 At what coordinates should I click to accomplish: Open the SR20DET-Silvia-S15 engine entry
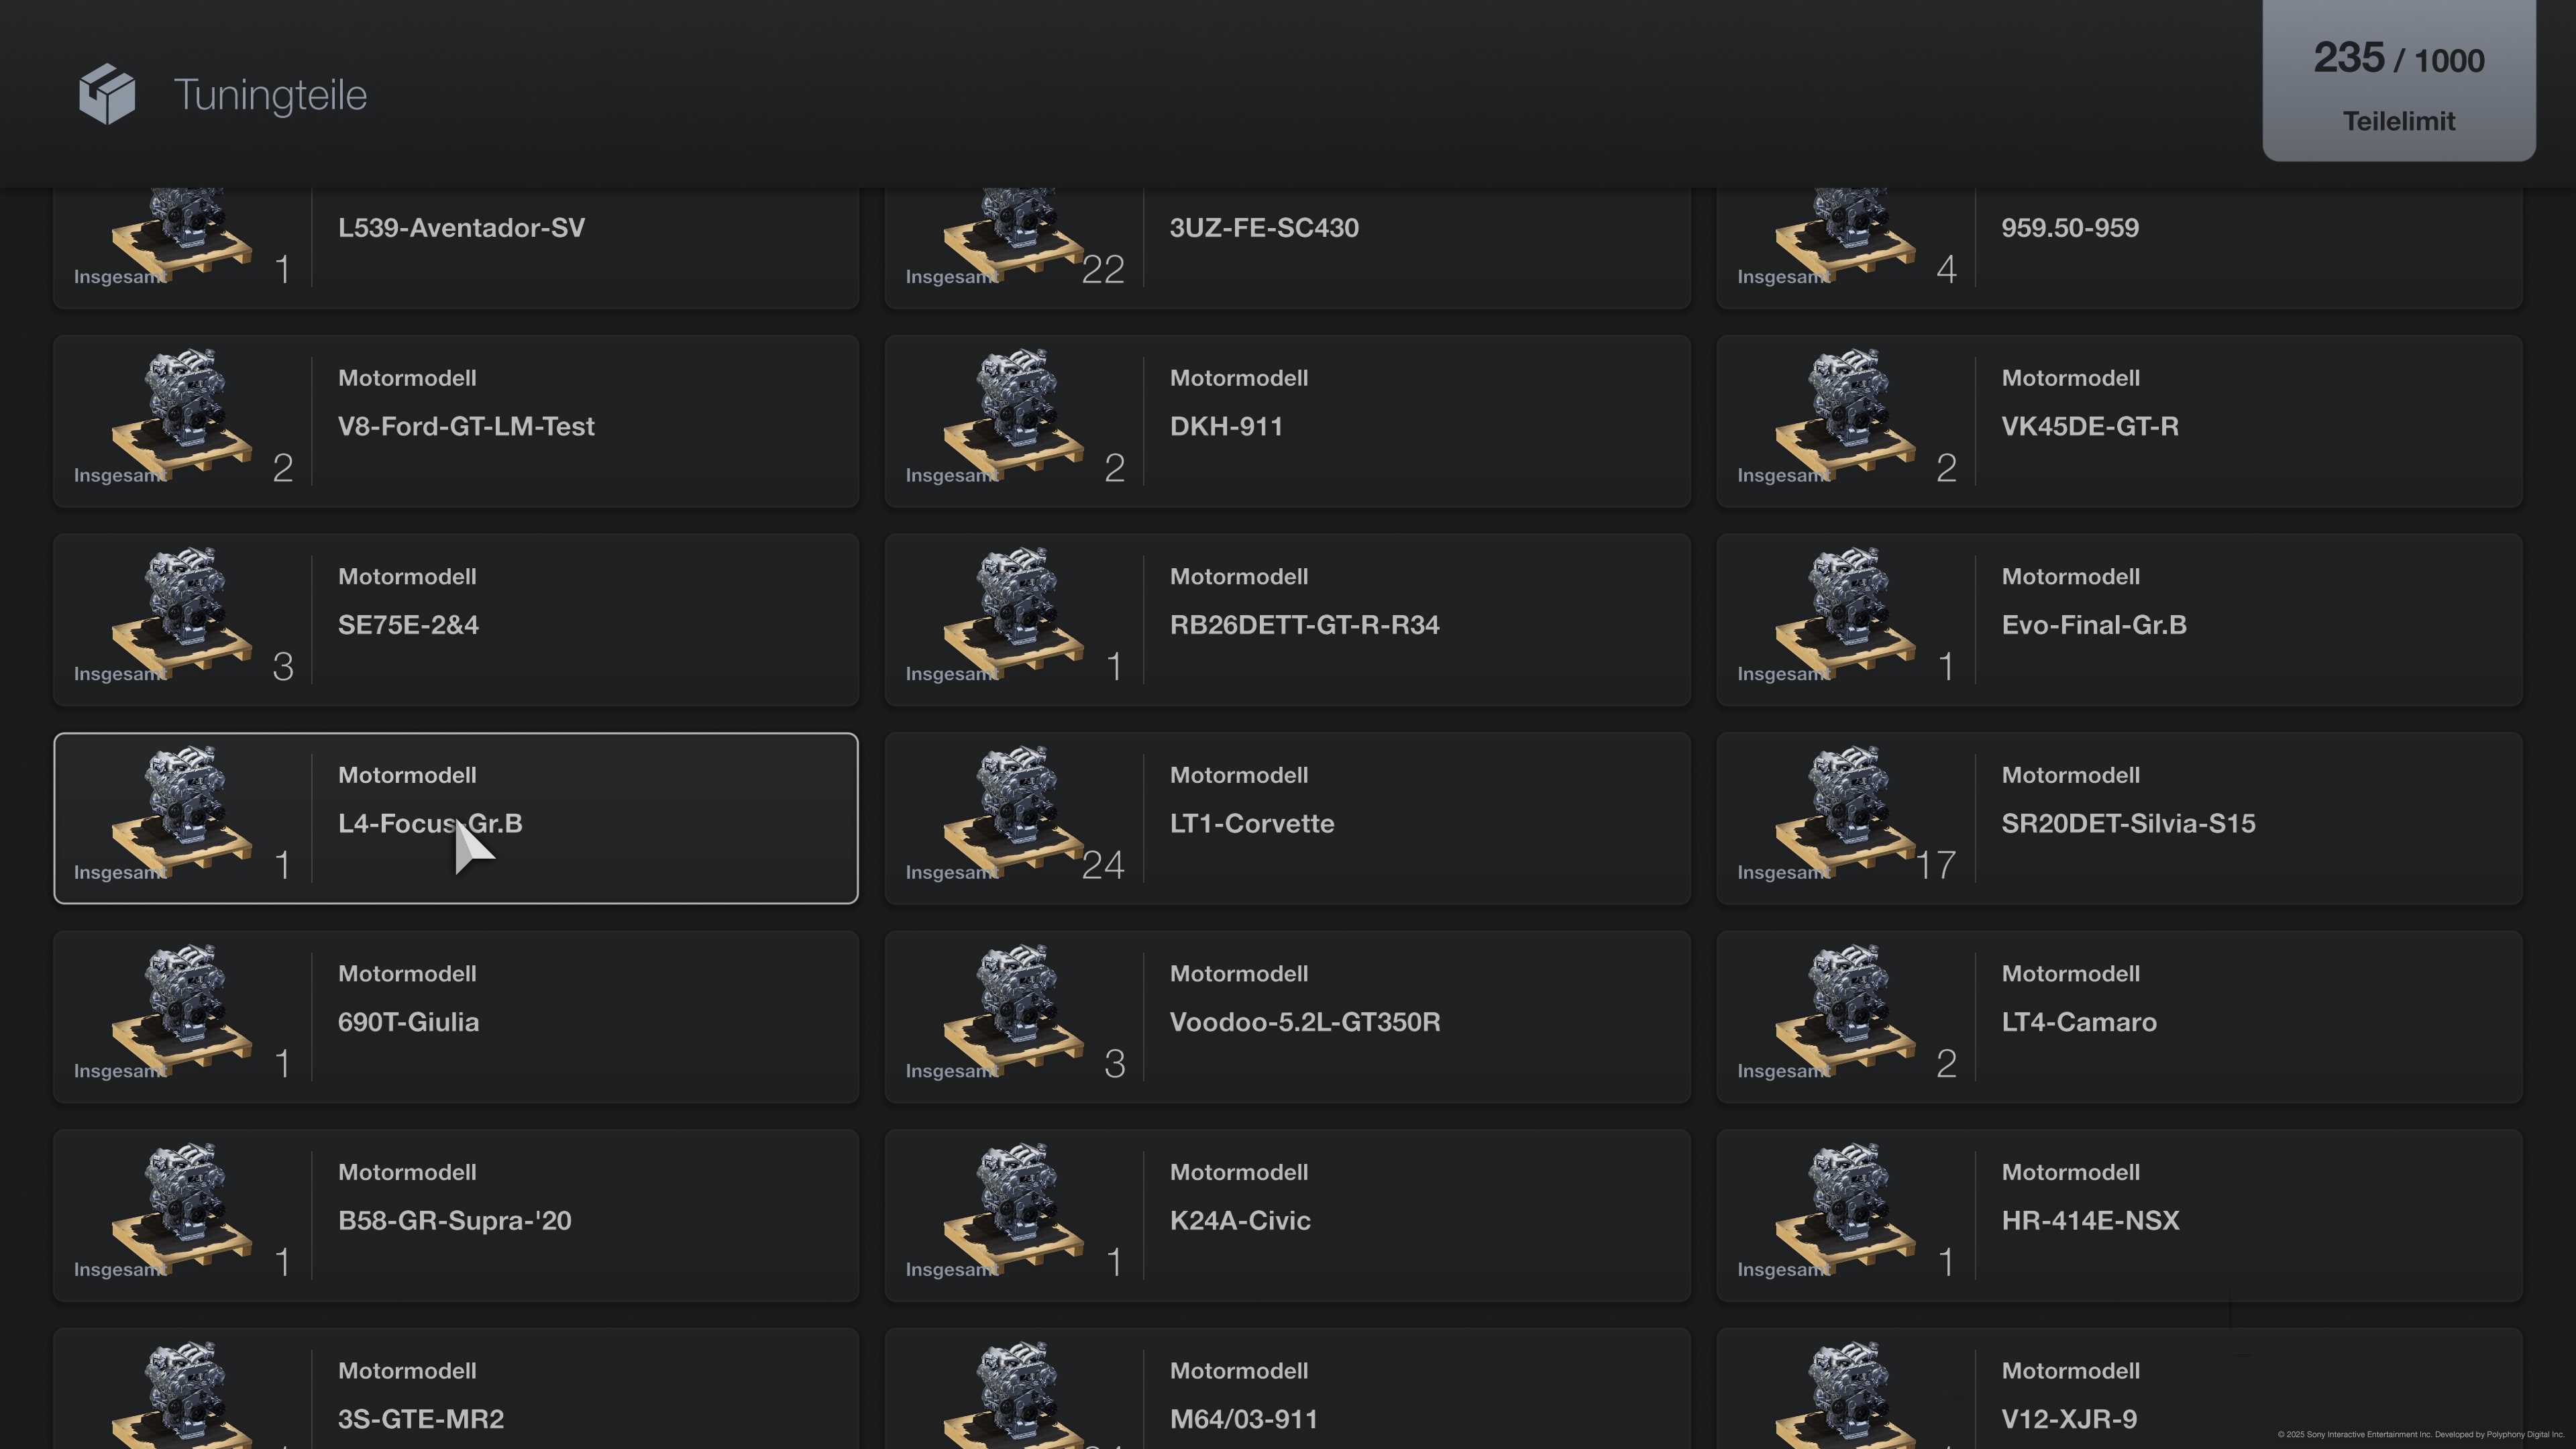pos(2119,819)
